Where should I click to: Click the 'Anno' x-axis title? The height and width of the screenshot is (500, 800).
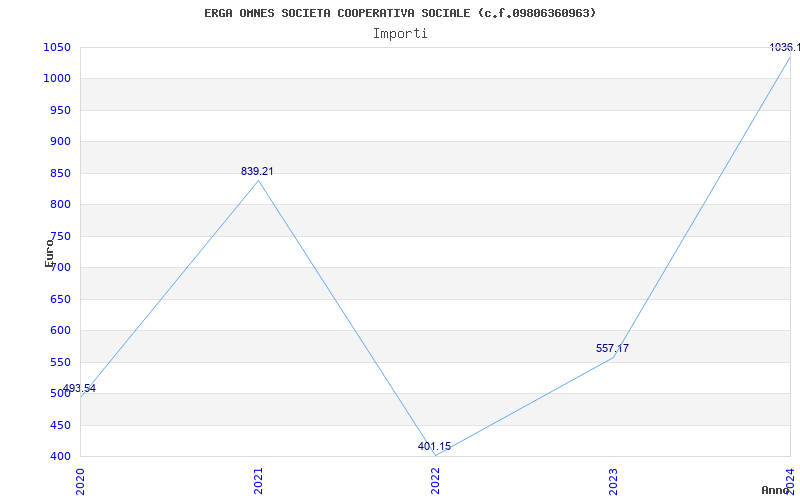coord(775,490)
